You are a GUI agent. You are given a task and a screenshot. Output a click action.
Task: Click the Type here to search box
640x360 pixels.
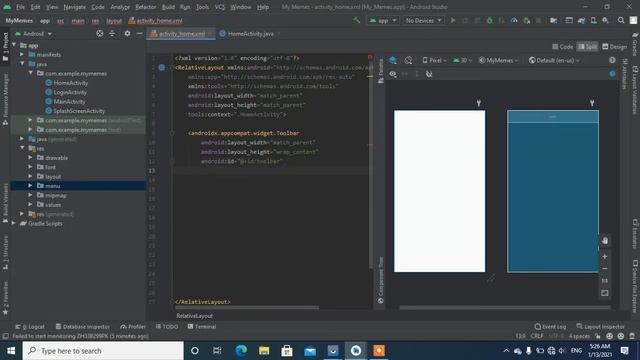tap(103, 351)
